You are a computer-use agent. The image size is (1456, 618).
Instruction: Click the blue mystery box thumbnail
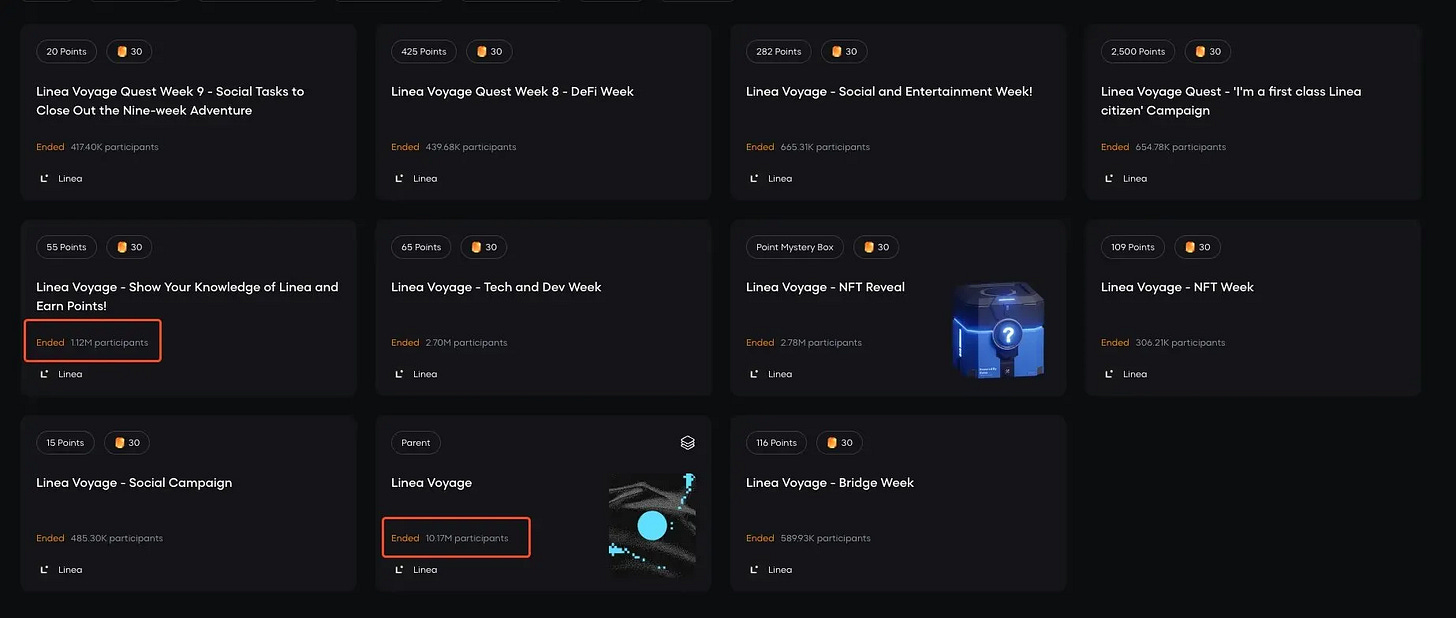tap(1000, 330)
